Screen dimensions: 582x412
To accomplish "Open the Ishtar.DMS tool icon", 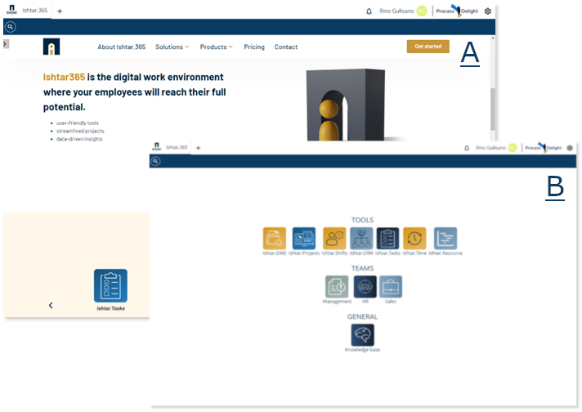I will tap(274, 238).
